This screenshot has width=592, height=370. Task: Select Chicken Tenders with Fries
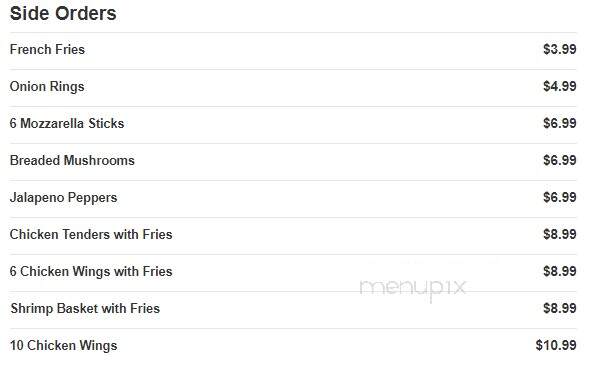pos(91,234)
